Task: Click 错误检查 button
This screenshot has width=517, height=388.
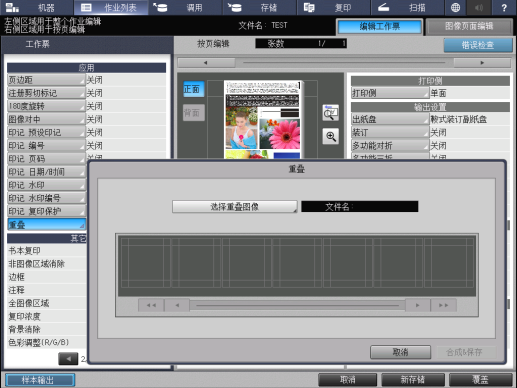Action: tap(478, 45)
